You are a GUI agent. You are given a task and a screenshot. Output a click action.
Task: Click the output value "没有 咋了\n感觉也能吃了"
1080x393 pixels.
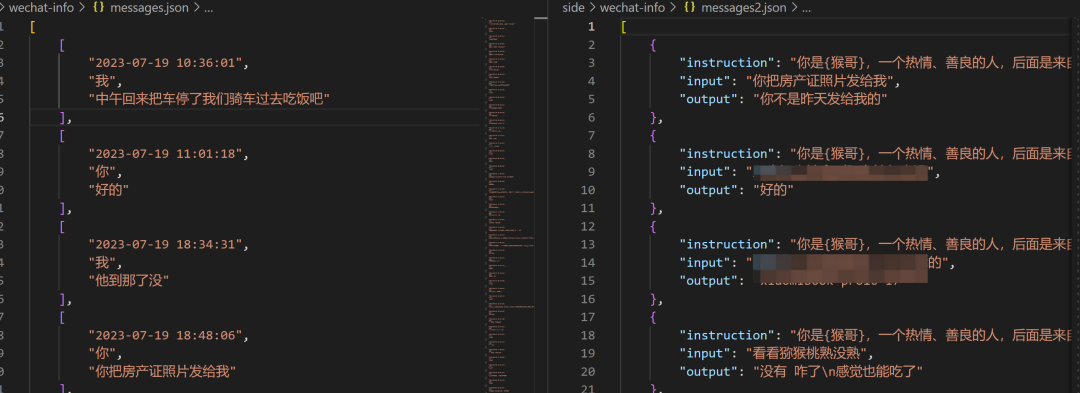tap(839, 372)
